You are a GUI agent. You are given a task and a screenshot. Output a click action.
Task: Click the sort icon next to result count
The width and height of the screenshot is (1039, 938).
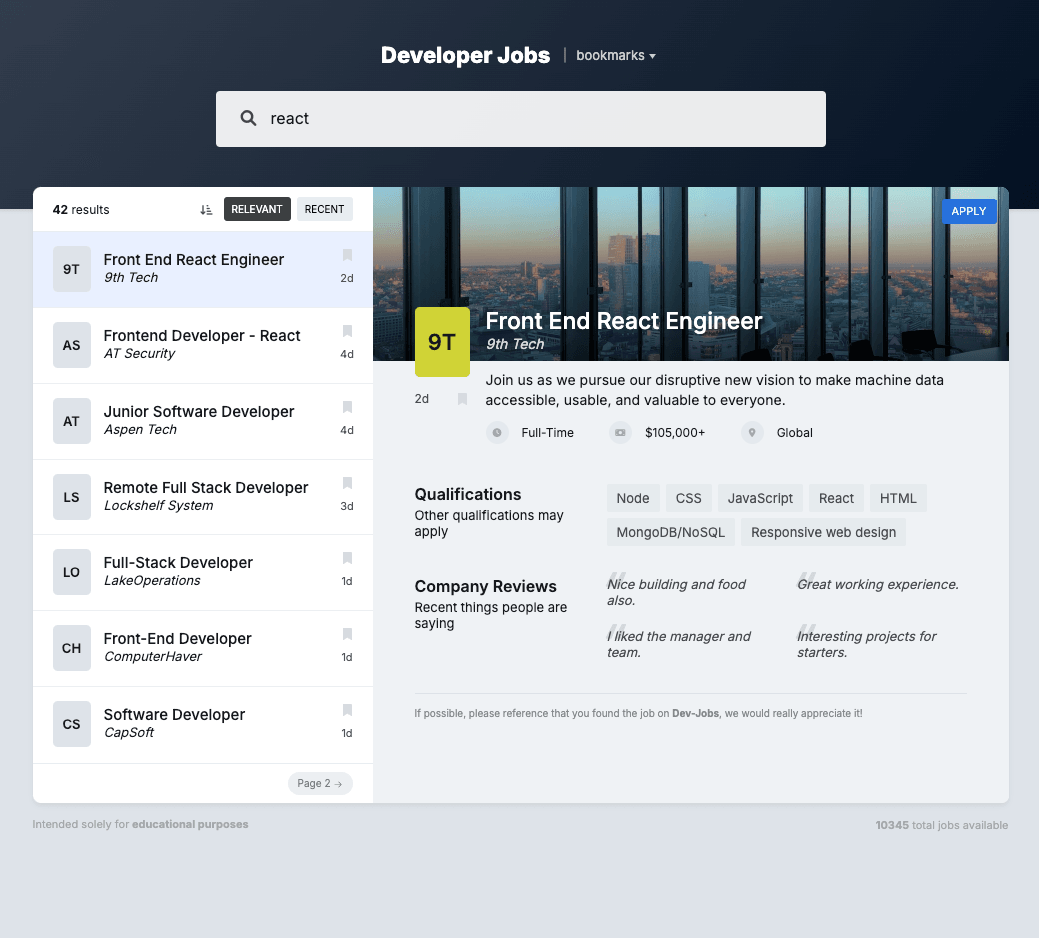tap(206, 209)
